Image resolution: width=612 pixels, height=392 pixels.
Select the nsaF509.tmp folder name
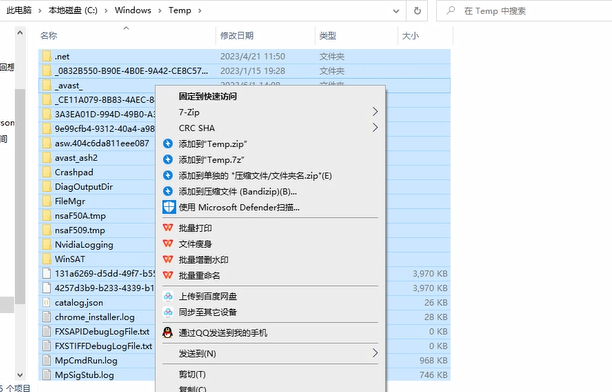click(80, 230)
